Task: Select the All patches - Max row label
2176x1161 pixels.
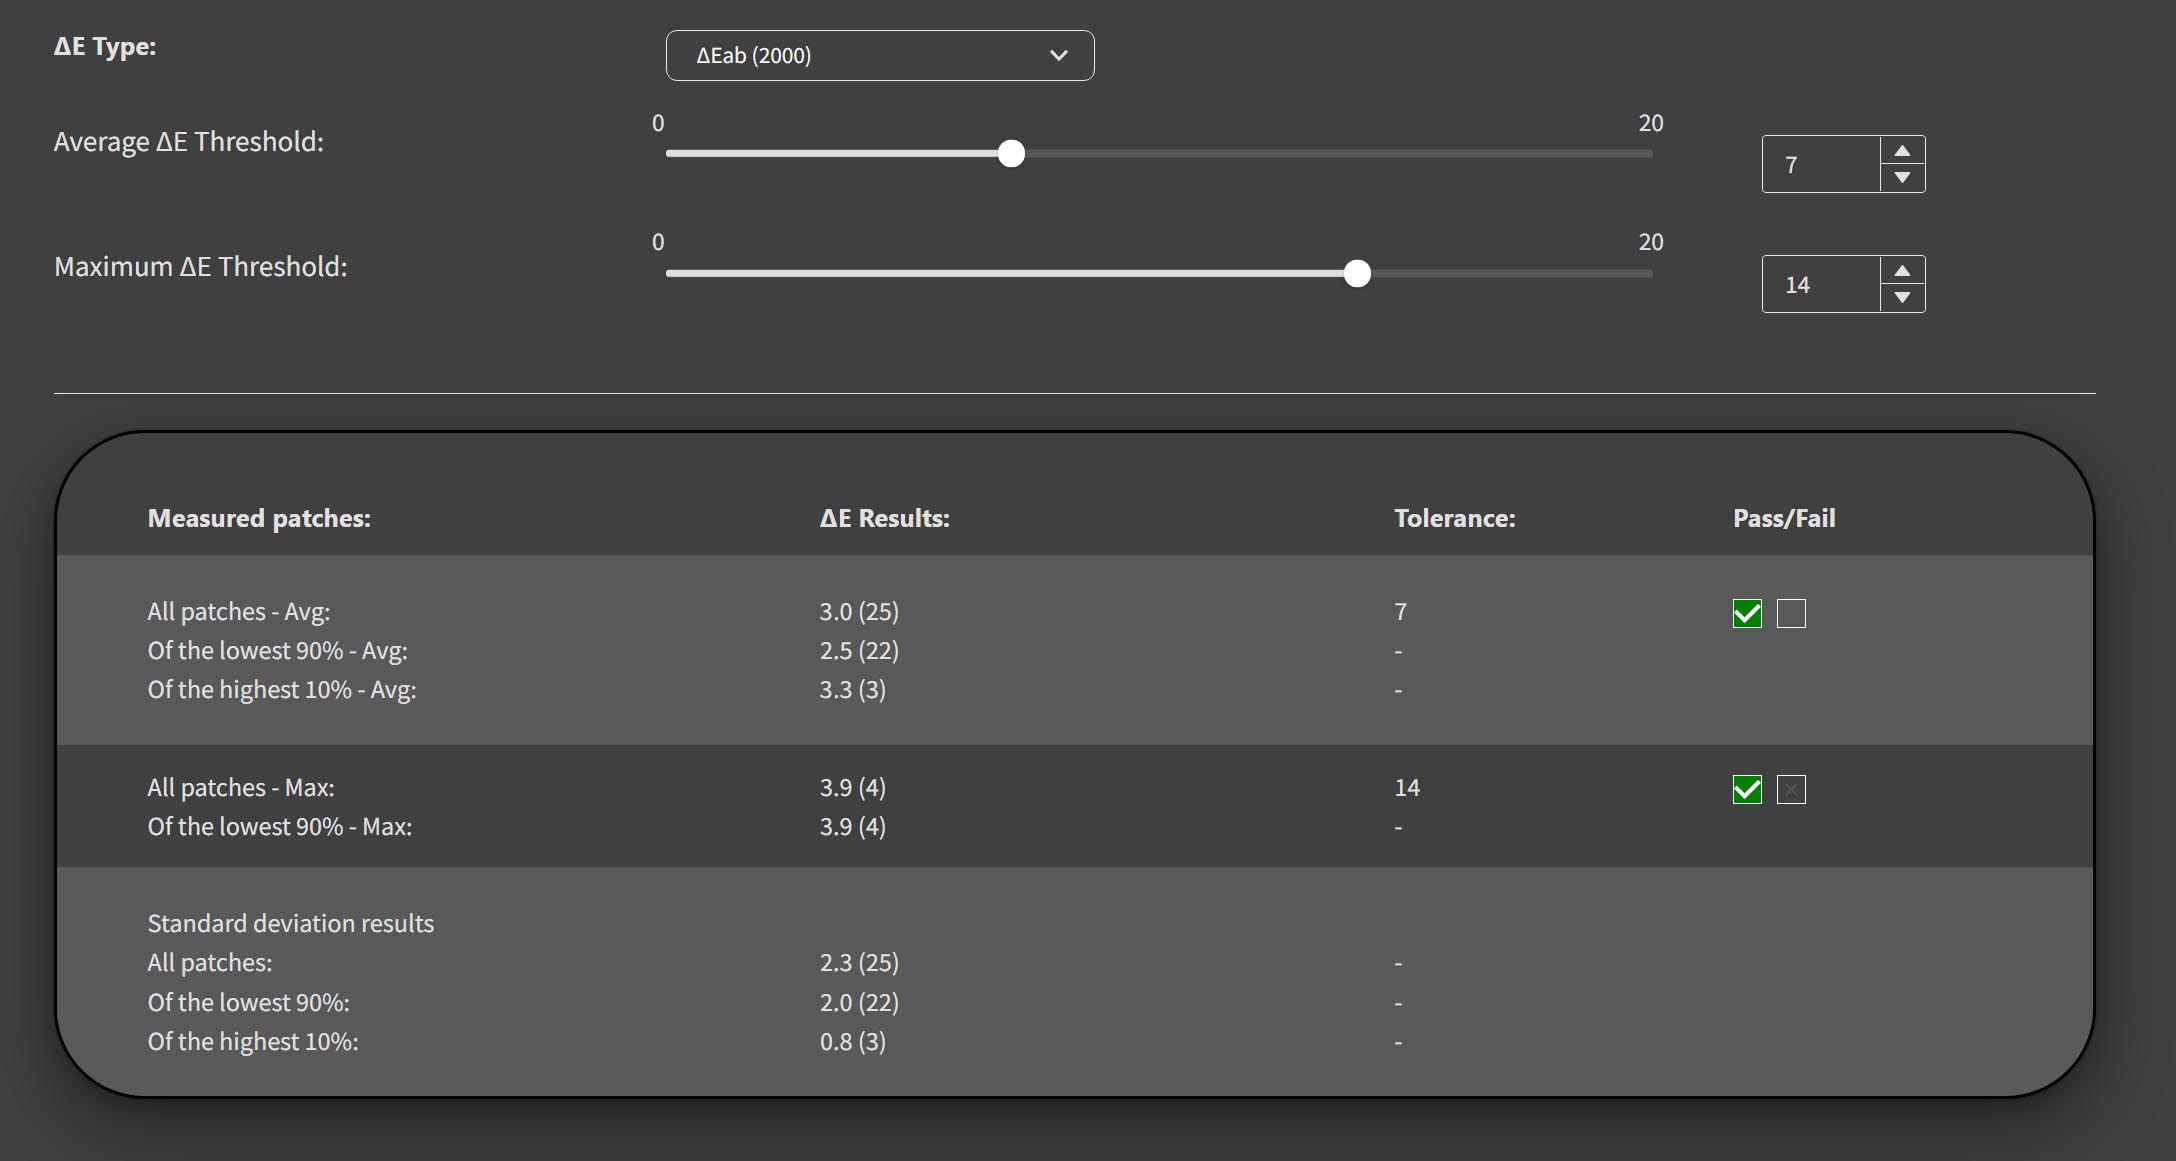Action: pyautogui.click(x=241, y=788)
